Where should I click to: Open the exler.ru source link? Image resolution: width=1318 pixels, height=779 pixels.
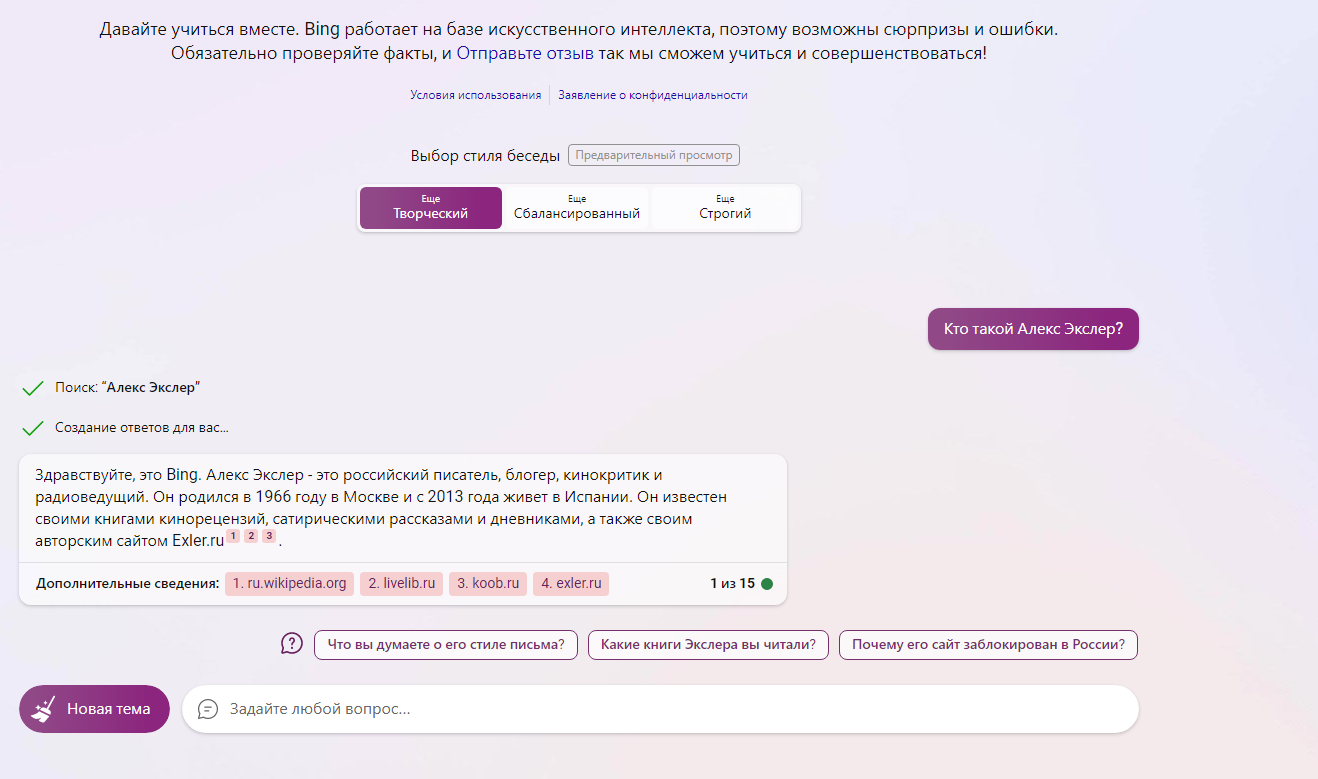[571, 584]
